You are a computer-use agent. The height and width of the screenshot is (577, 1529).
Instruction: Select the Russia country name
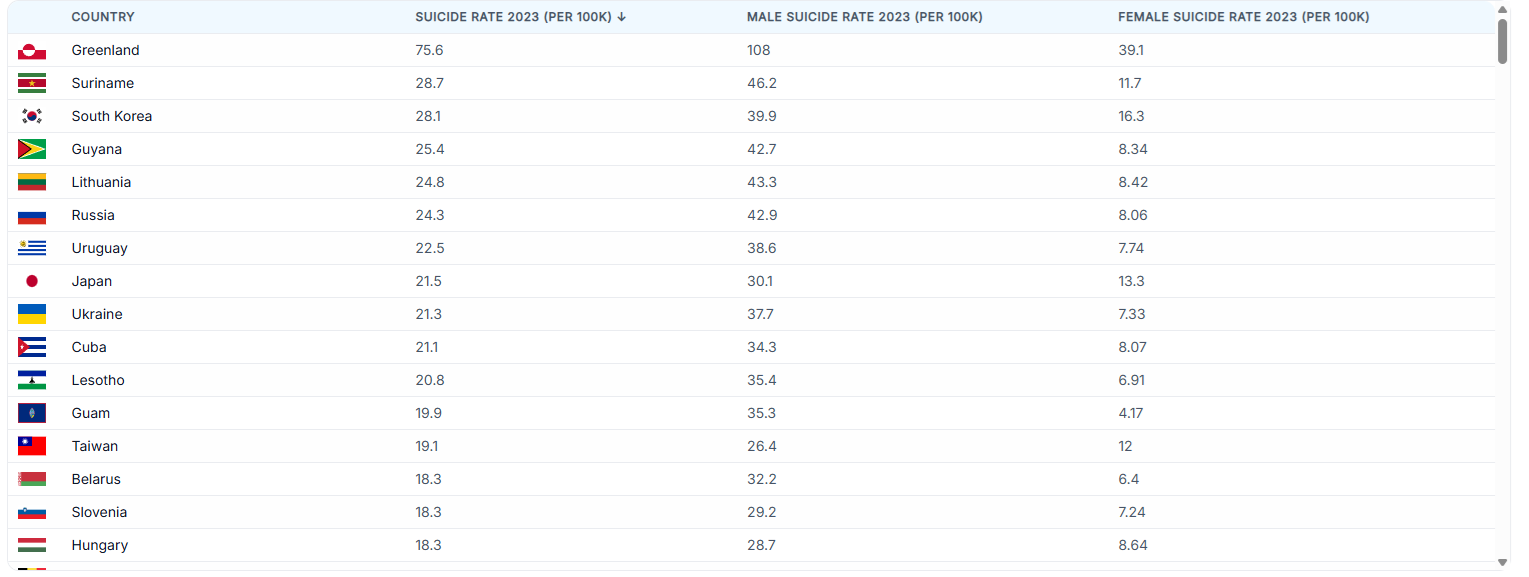point(93,215)
